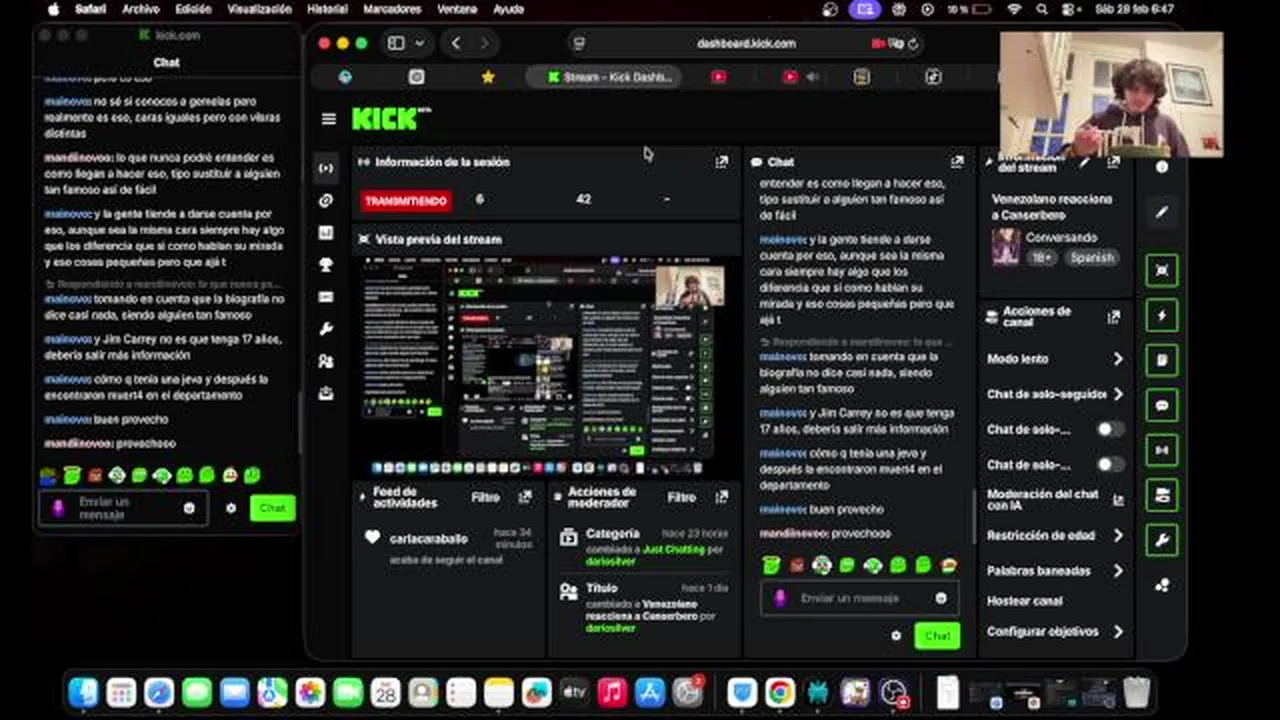This screenshot has height=720, width=1280.
Task: Open emoji picker in dashboard chat input
Action: (x=941, y=598)
